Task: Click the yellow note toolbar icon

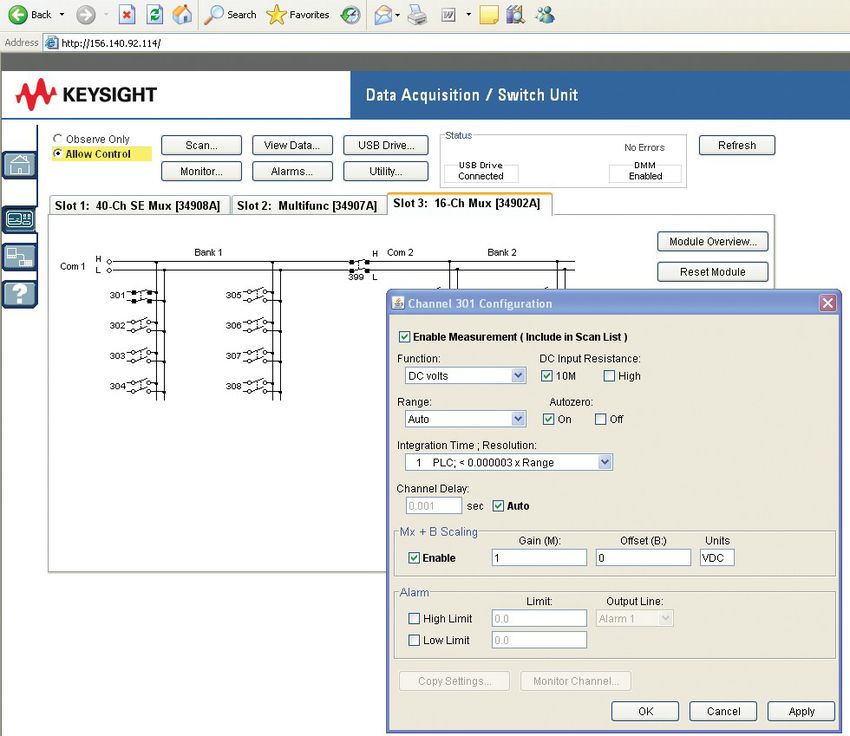Action: tap(488, 15)
